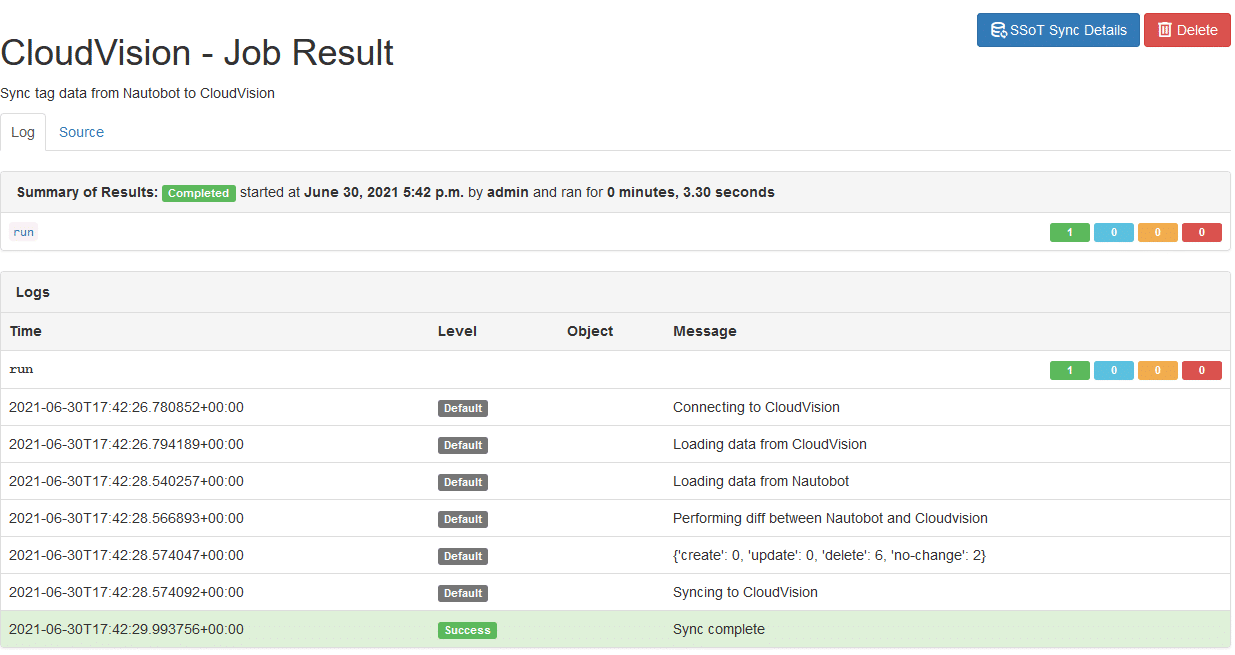Click timestamp 2021-06-30T17:42:28.540257+00:00

[126, 481]
